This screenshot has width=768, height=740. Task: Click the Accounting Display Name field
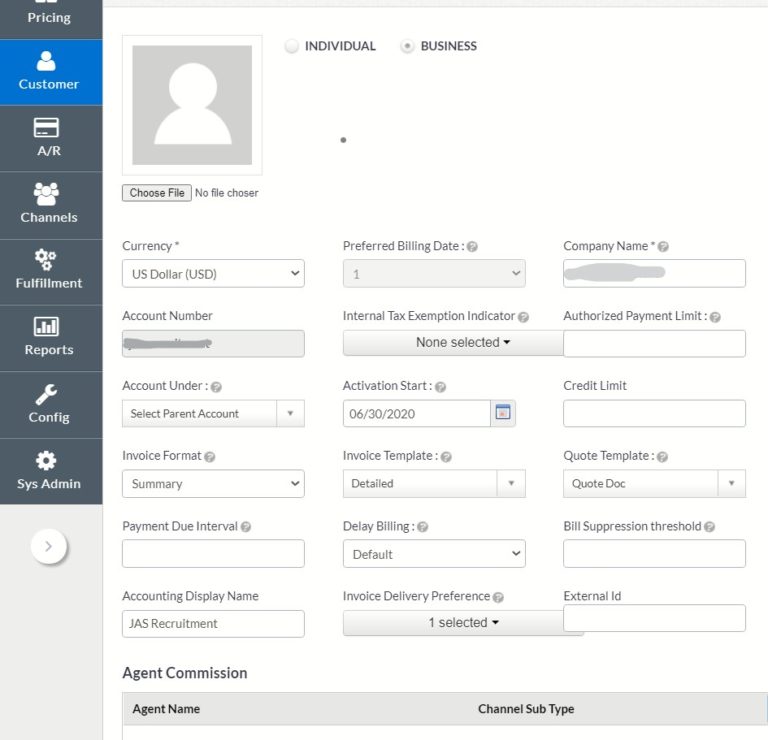[x=213, y=624]
